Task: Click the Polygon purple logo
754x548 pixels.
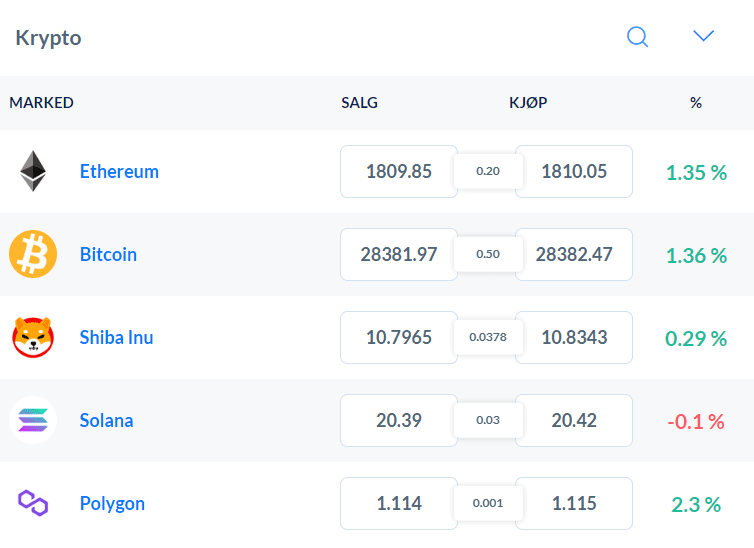Action: (x=33, y=503)
